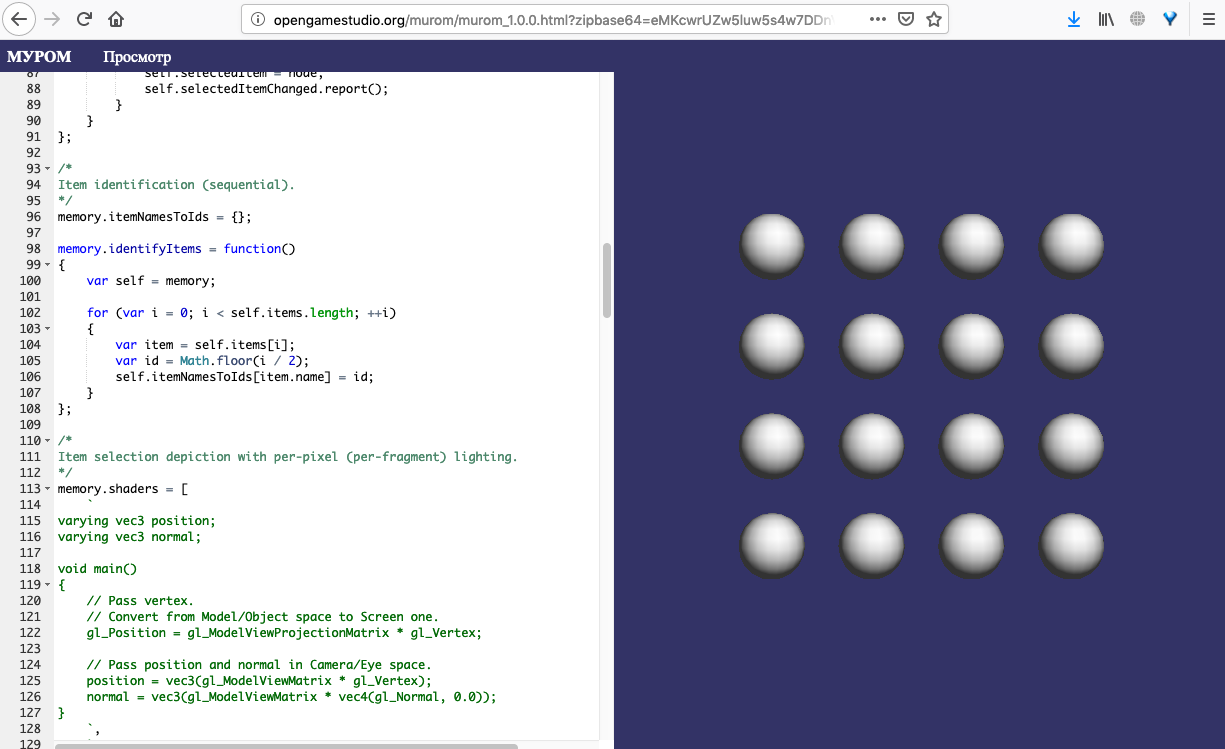
Task: Go to the browser home page
Action: pos(116,19)
